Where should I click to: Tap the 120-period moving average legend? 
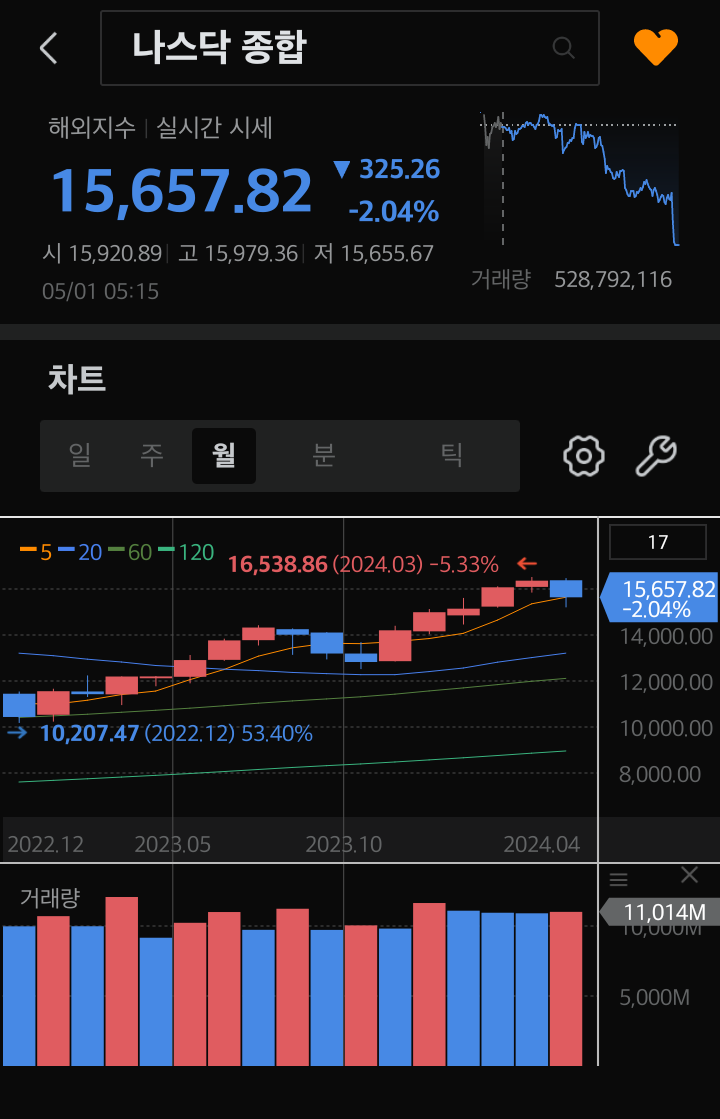click(x=186, y=552)
